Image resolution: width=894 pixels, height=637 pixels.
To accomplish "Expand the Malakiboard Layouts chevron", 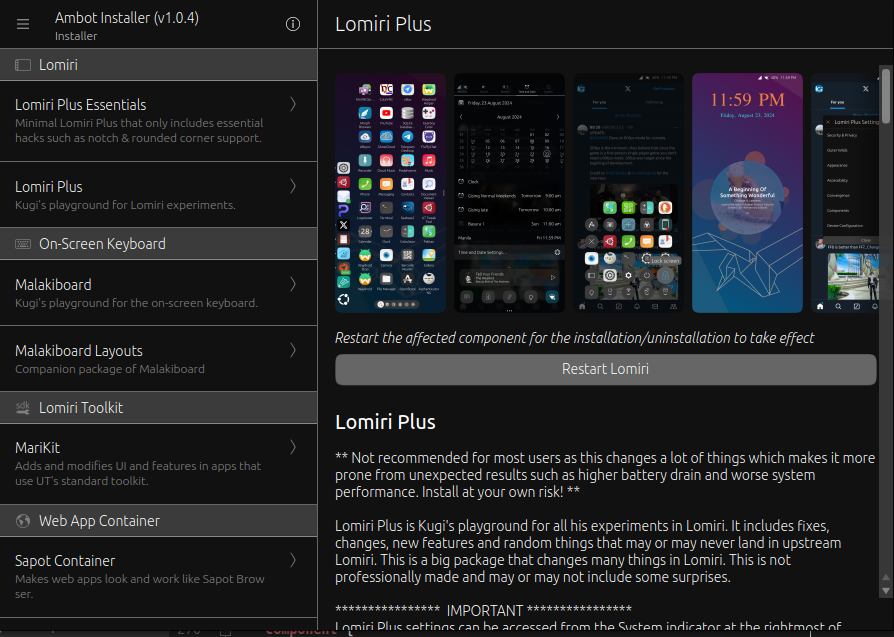I will [293, 350].
